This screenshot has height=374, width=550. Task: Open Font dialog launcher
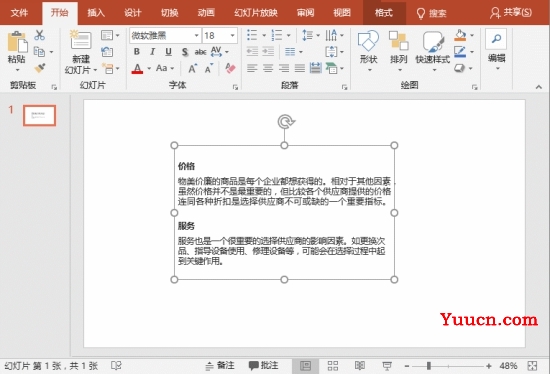(235, 87)
